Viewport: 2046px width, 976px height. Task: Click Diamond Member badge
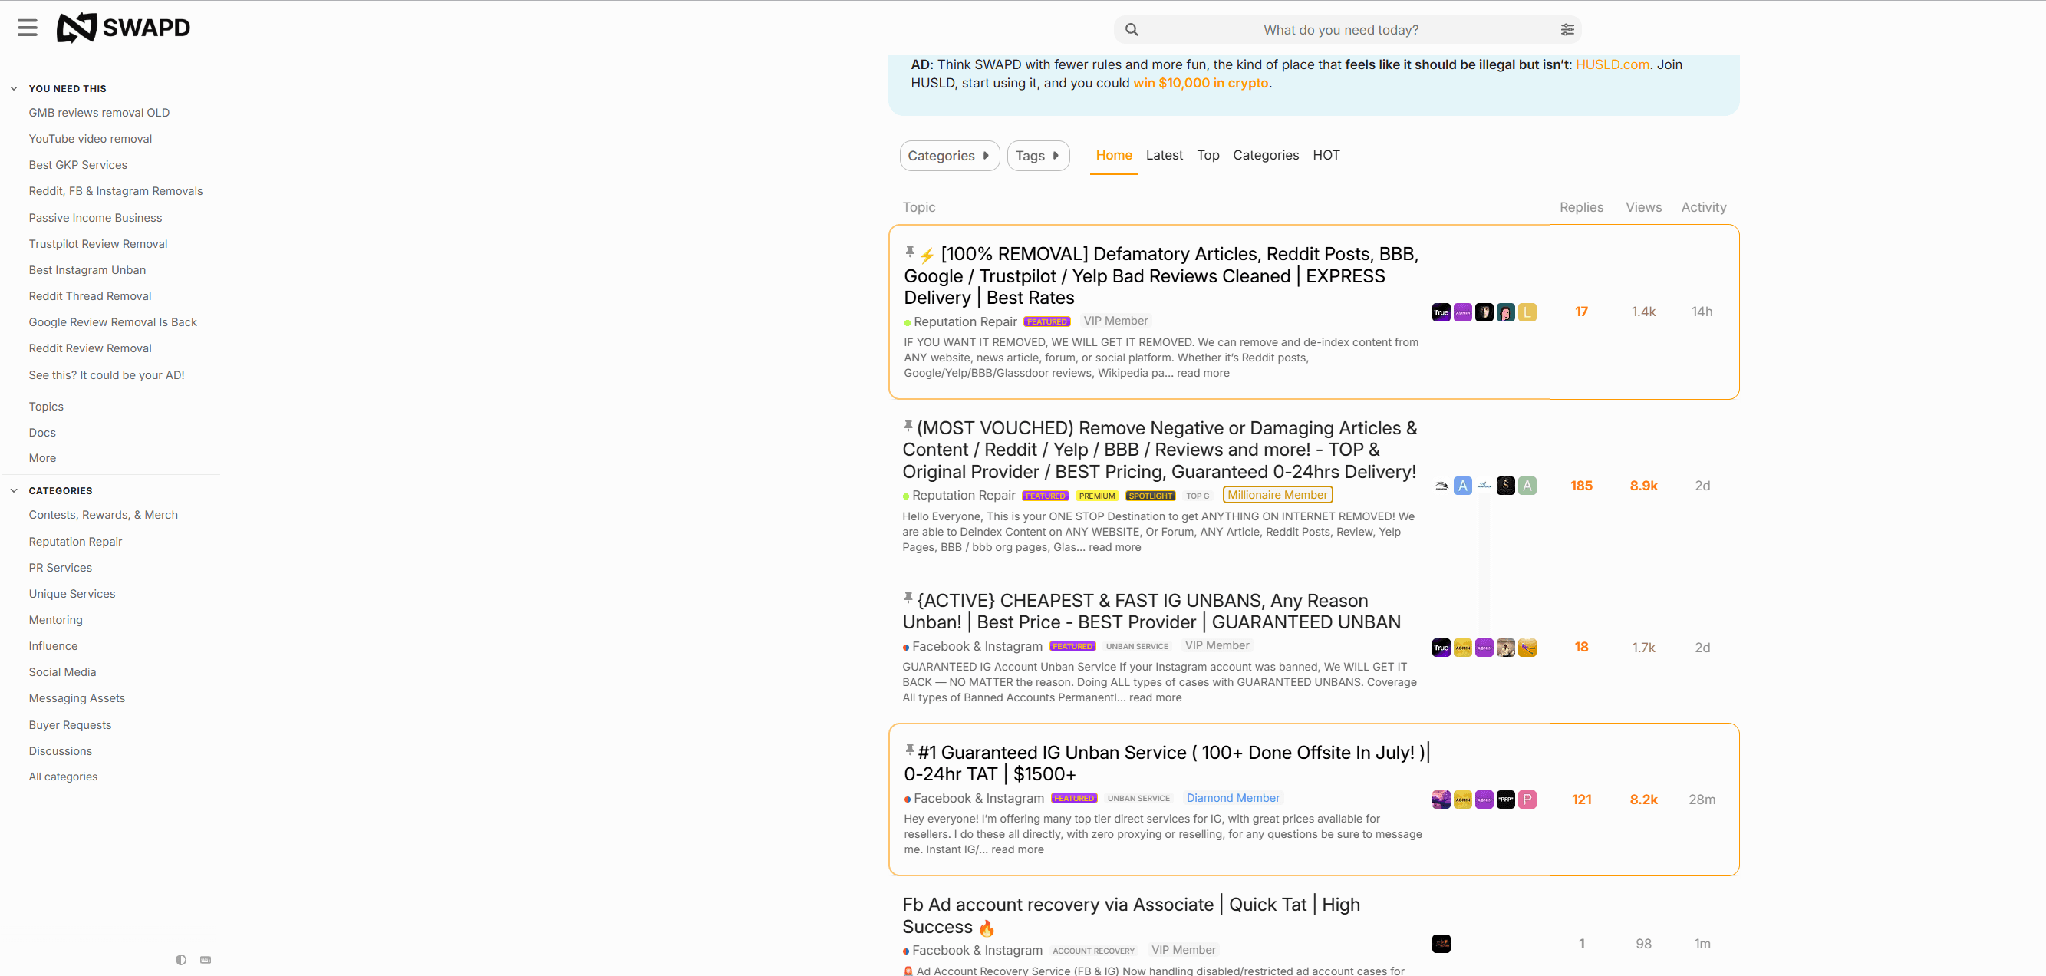tap(1232, 798)
